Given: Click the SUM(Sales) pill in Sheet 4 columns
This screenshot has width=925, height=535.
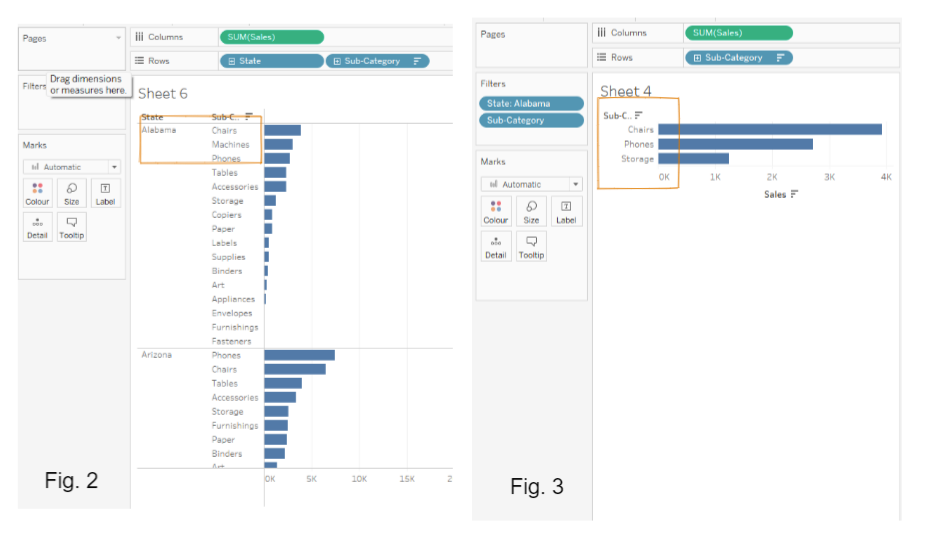Looking at the screenshot, I should click(738, 33).
